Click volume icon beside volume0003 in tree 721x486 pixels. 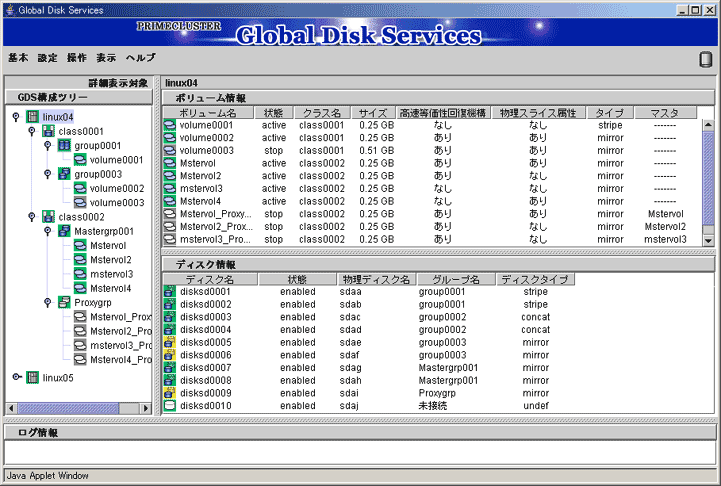pyautogui.click(x=80, y=202)
